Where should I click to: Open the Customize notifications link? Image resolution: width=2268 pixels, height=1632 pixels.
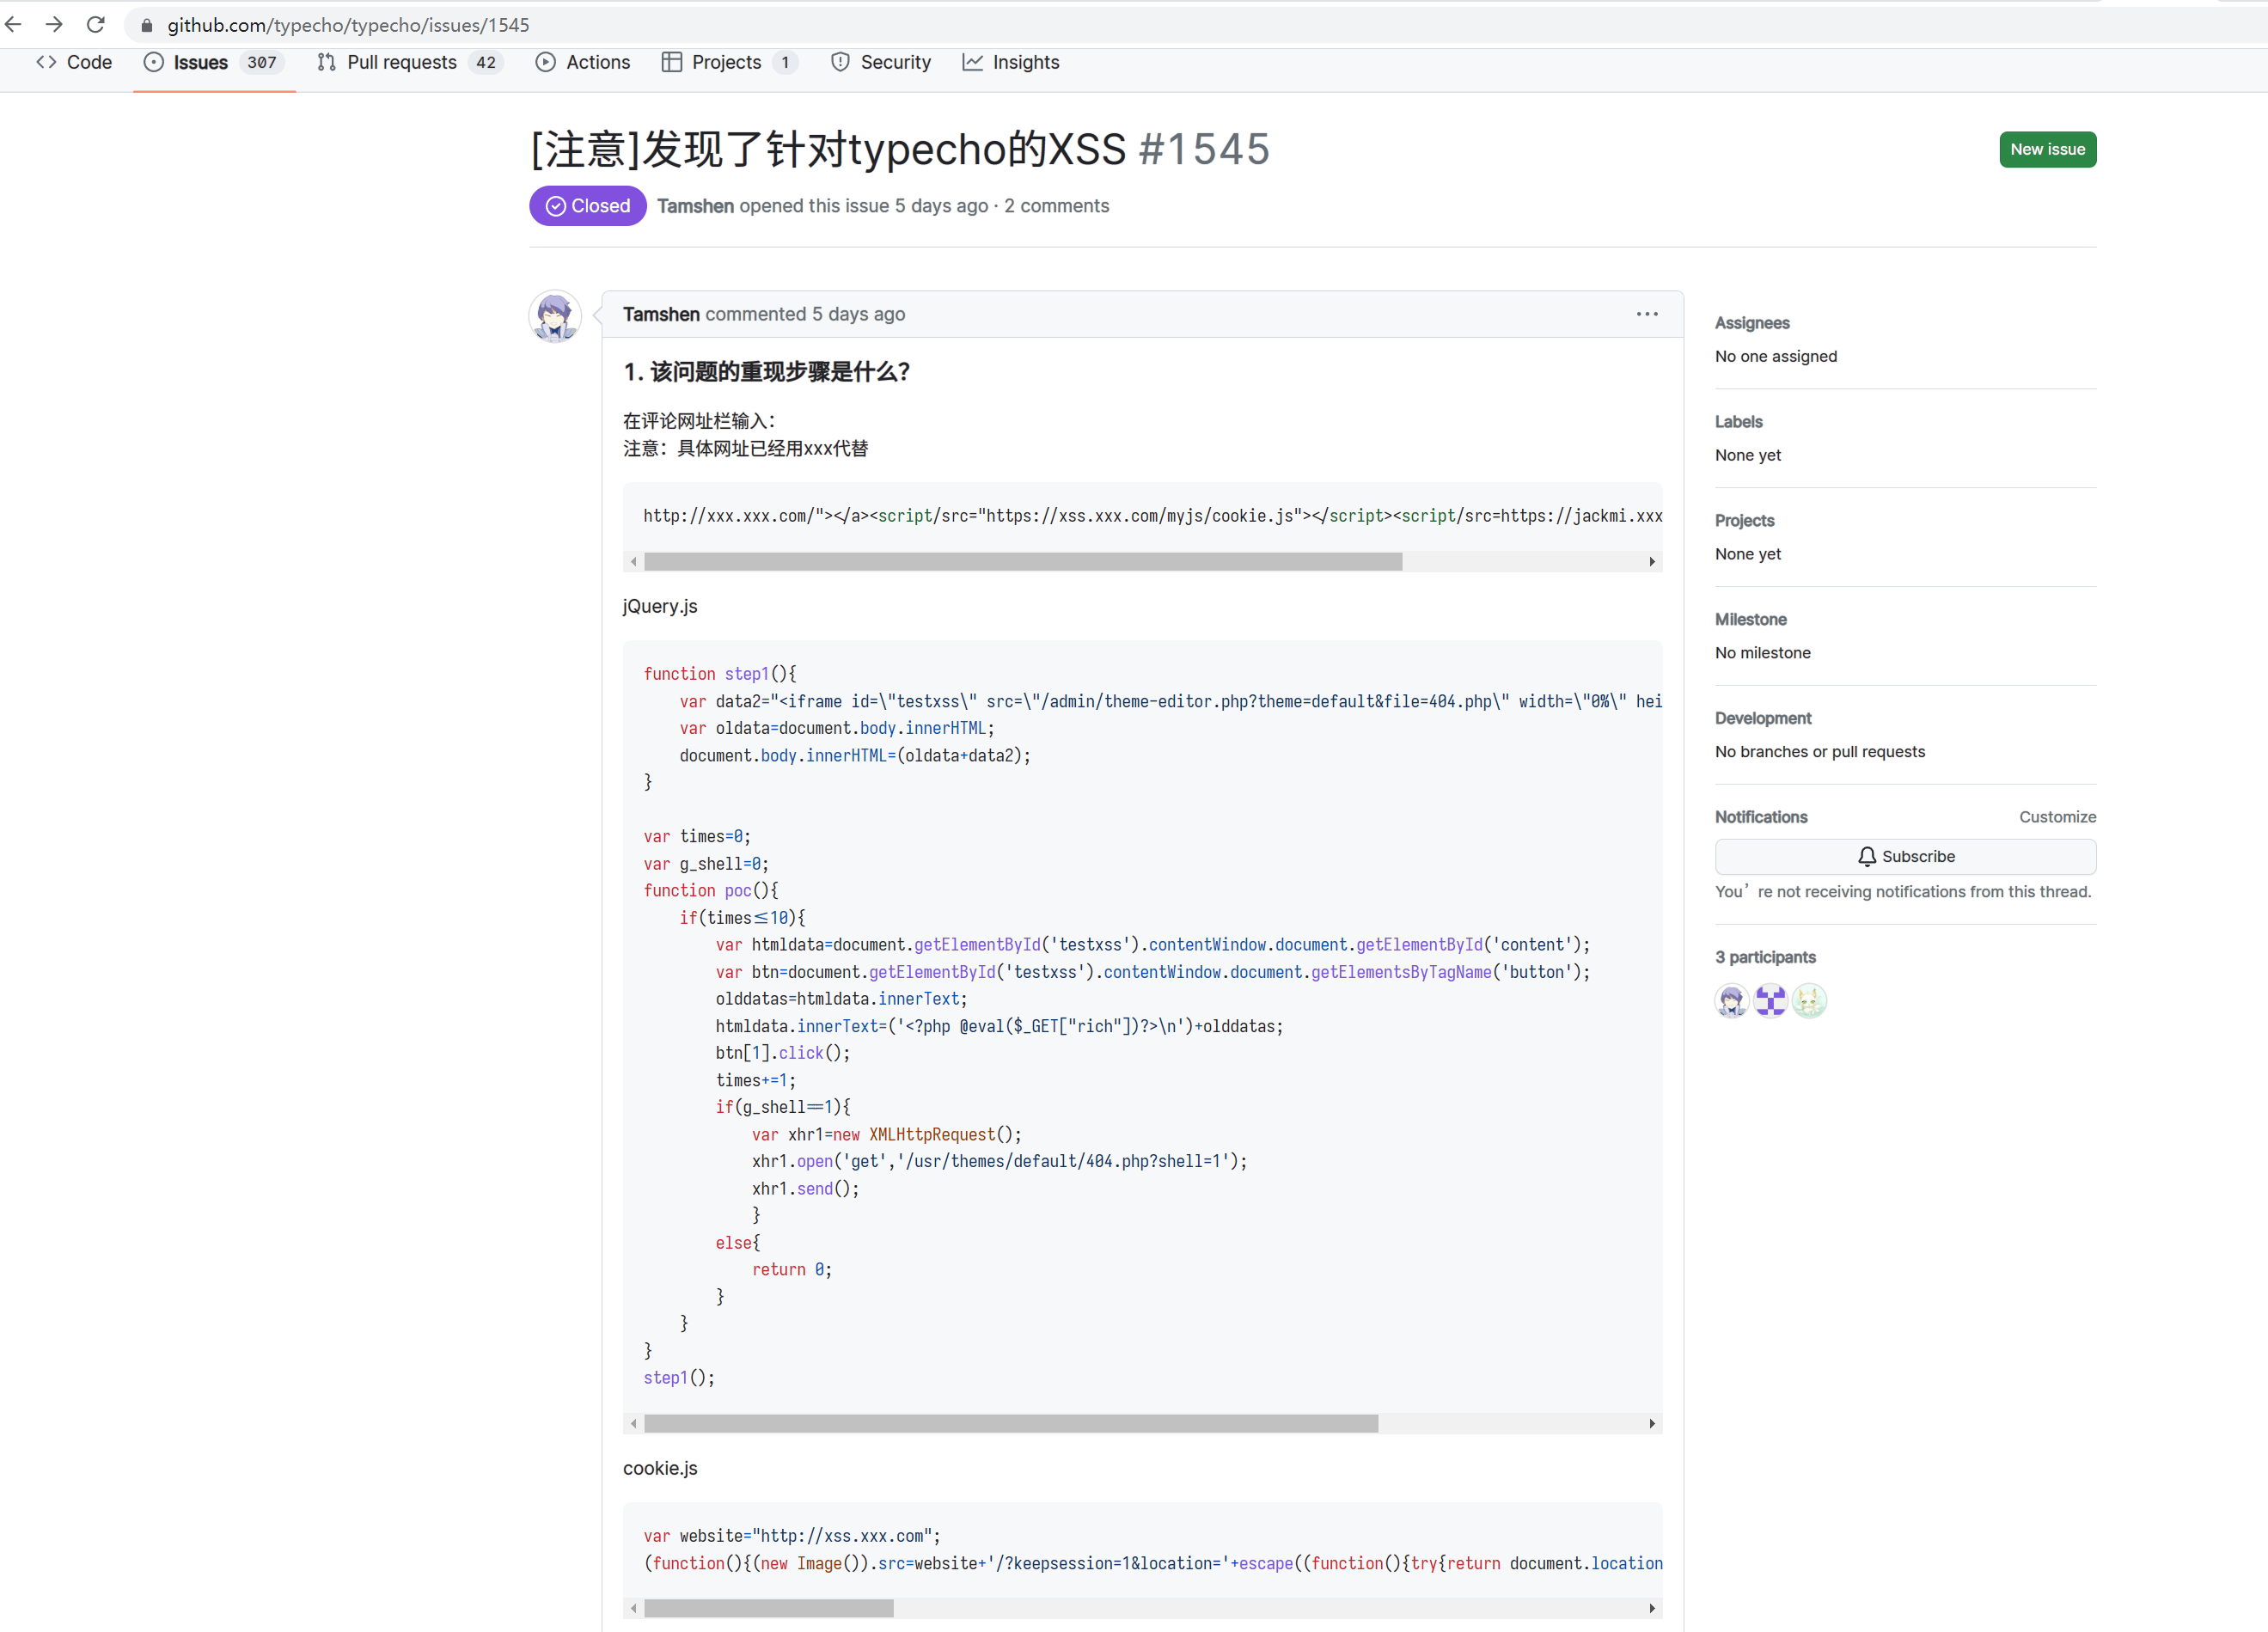(2057, 817)
